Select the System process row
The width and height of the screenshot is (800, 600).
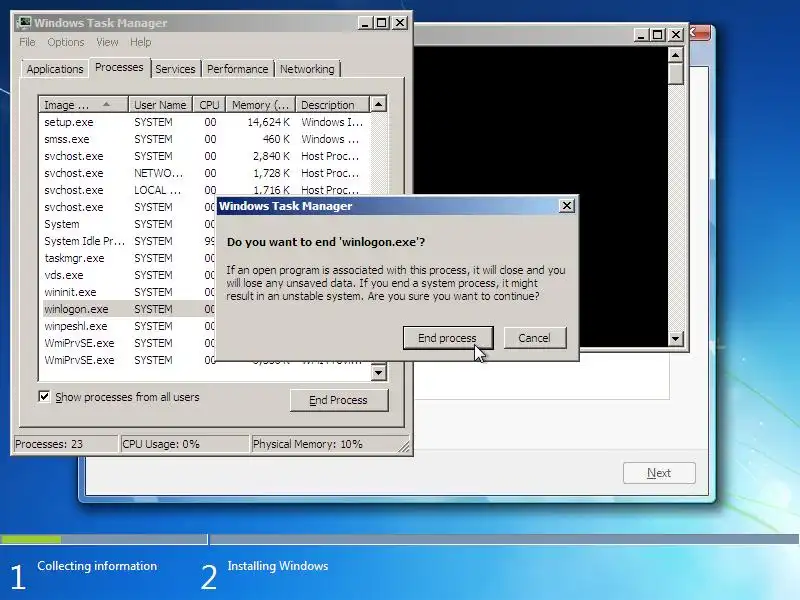128,224
